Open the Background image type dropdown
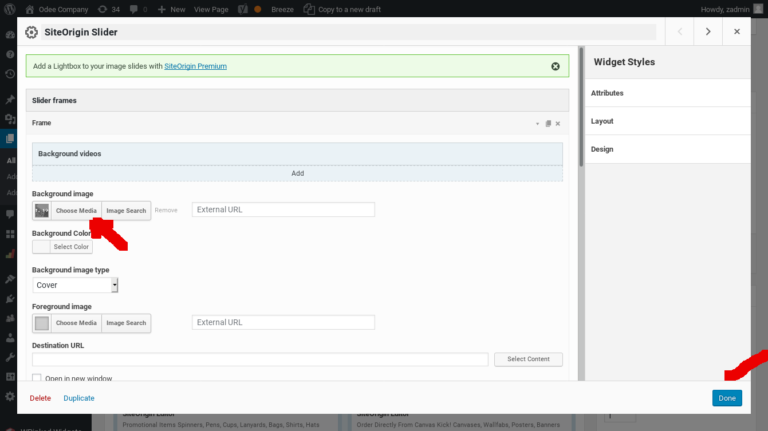 pos(75,285)
